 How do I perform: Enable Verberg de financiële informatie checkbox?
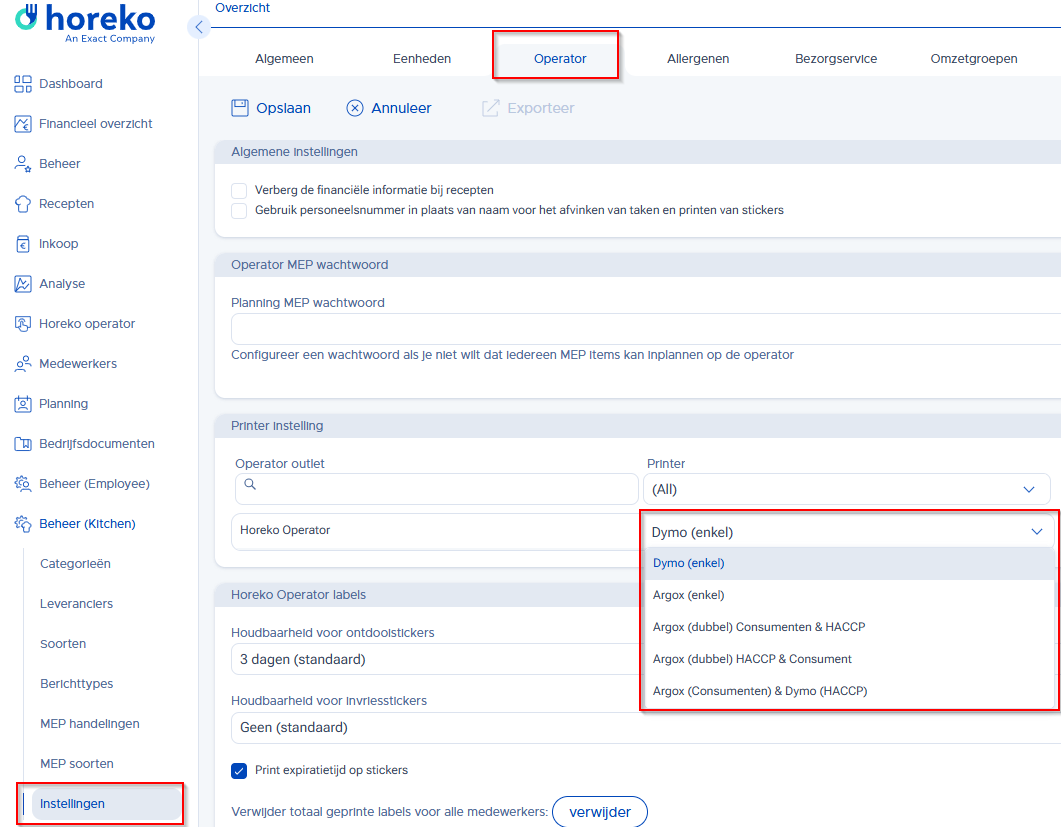(x=239, y=191)
